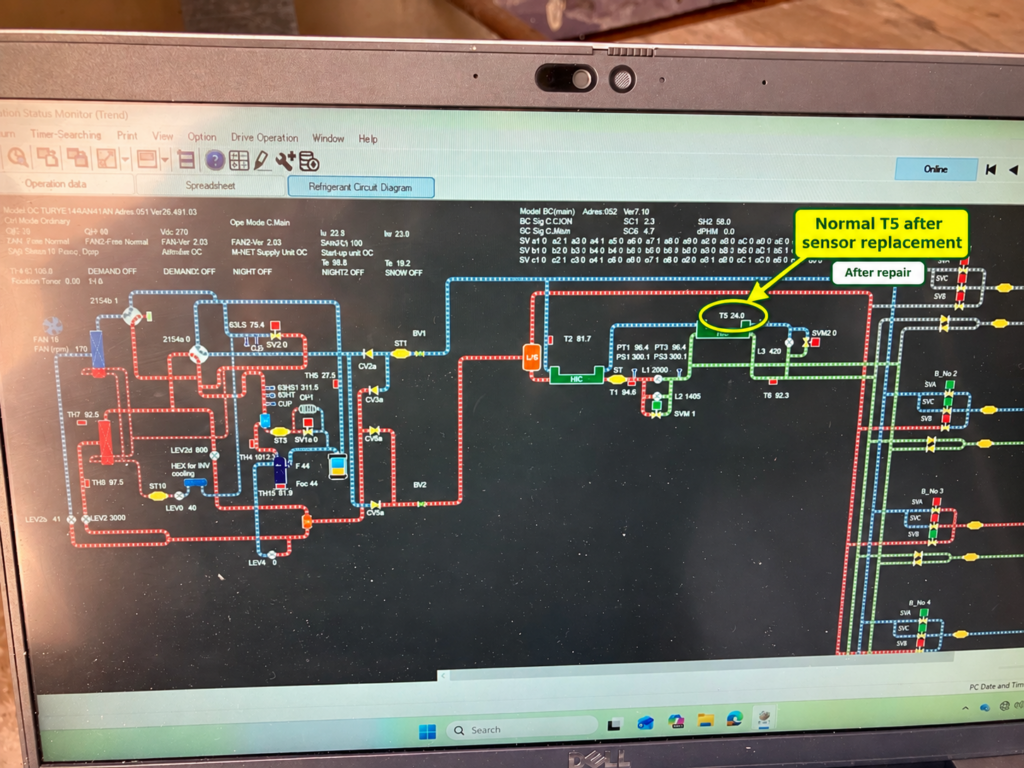Launch Microsoft Edge from the taskbar
The height and width of the screenshot is (768, 1024).
pos(735,719)
